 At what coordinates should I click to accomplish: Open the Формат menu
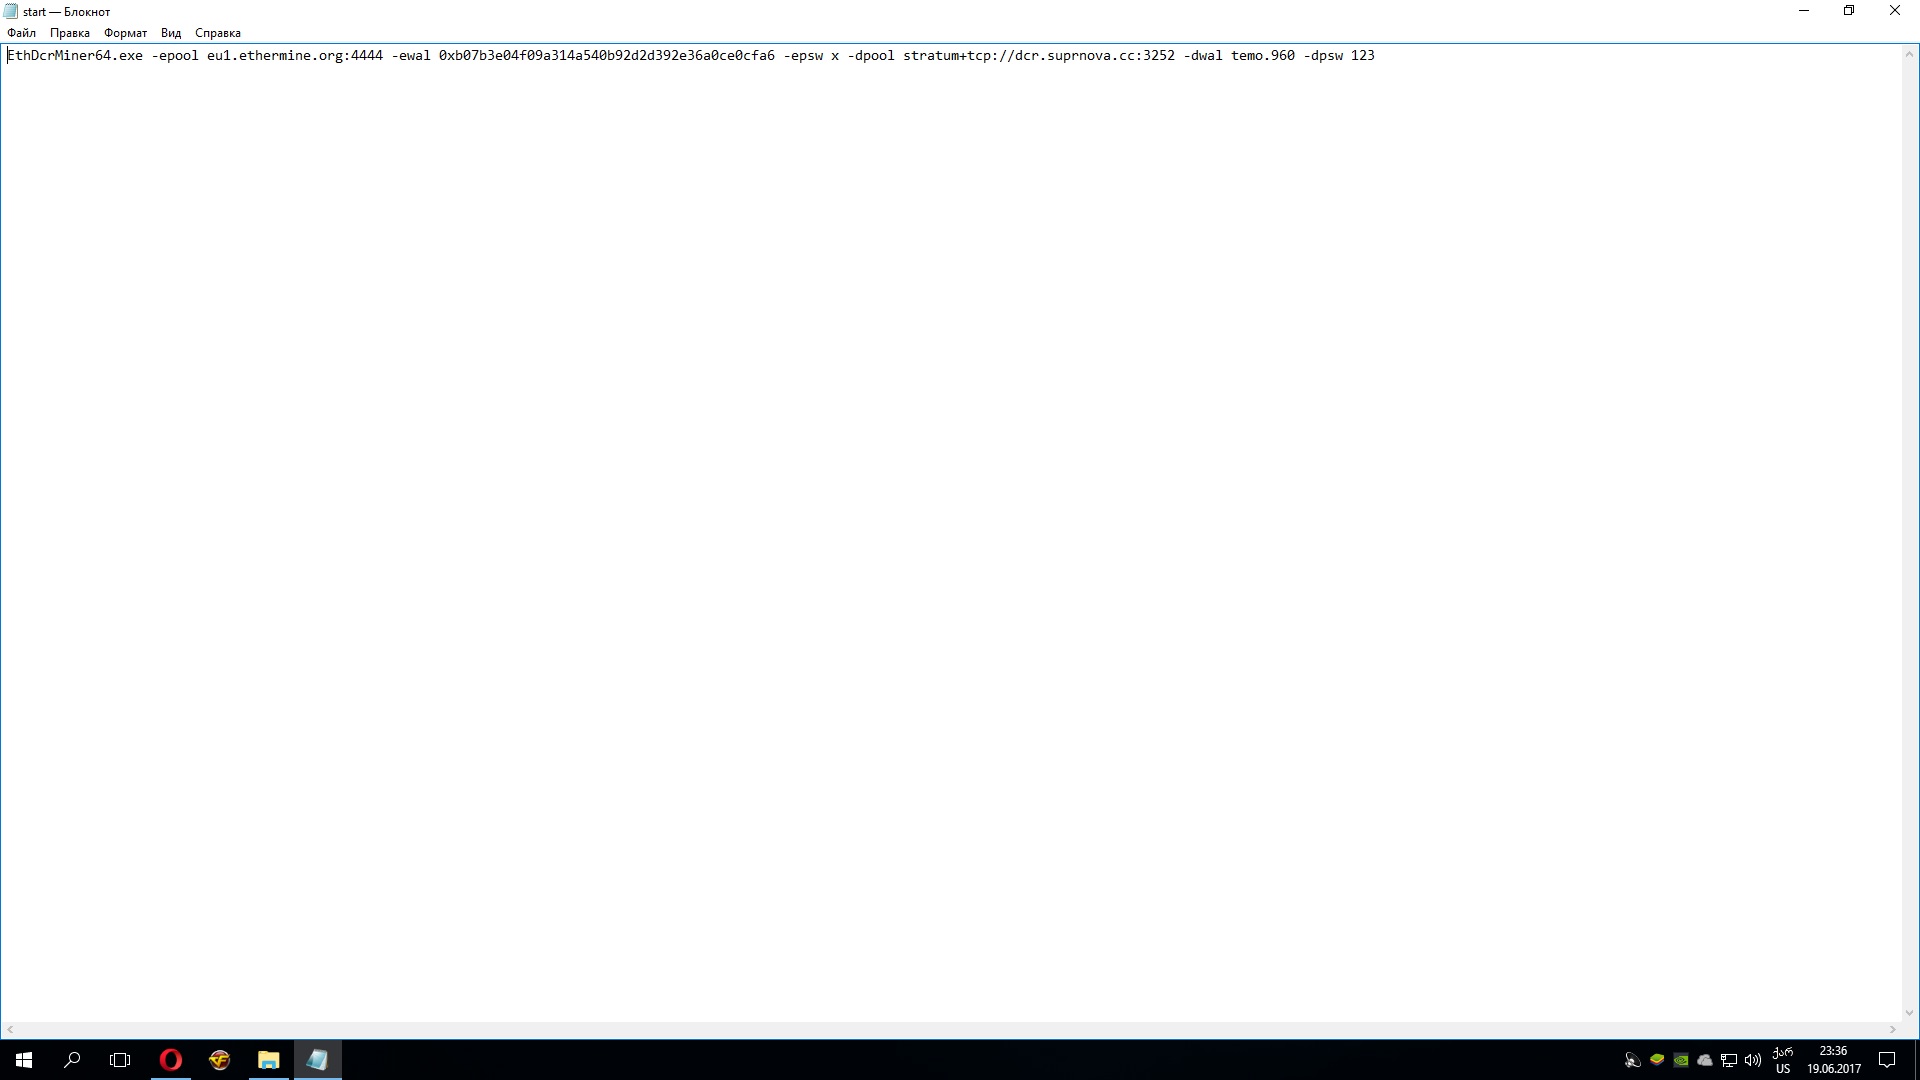(x=125, y=33)
